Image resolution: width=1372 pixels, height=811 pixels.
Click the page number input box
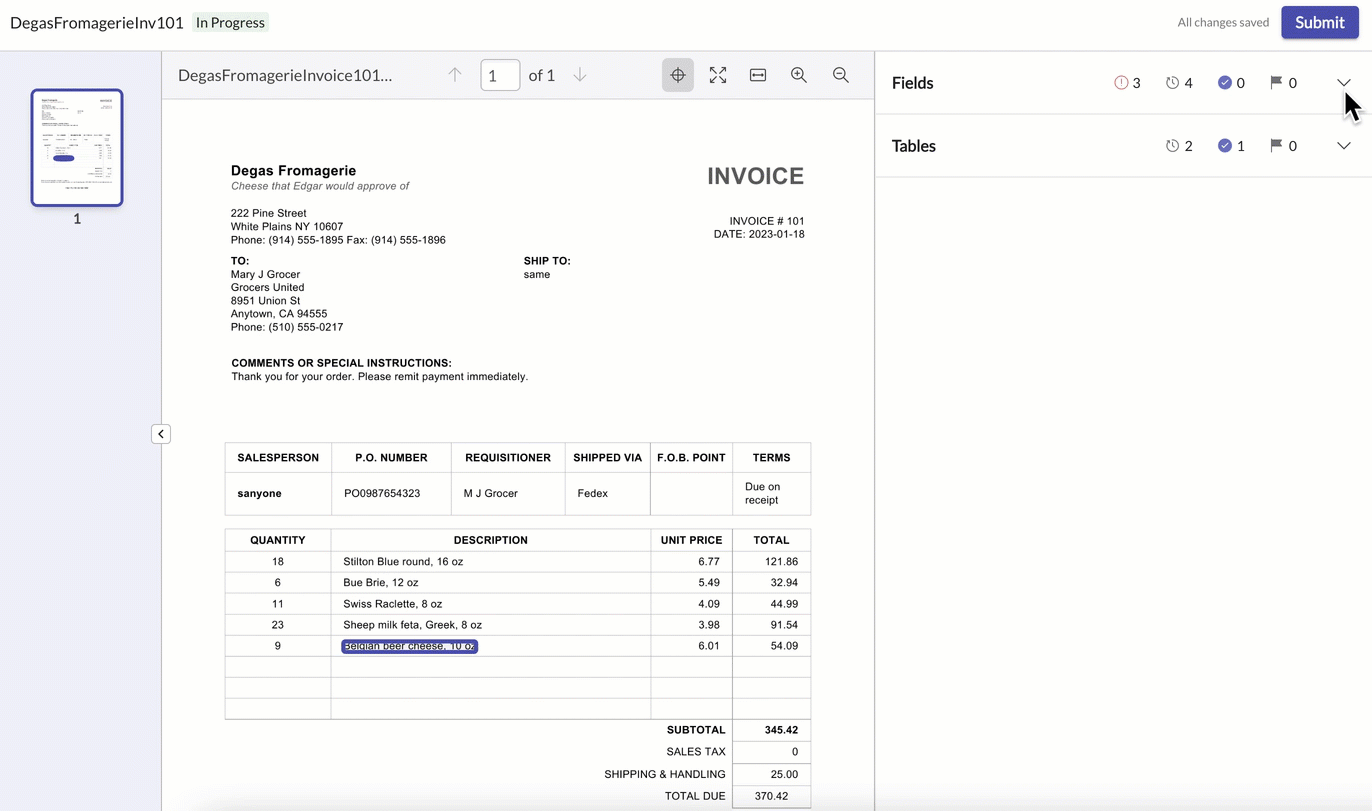click(x=500, y=75)
